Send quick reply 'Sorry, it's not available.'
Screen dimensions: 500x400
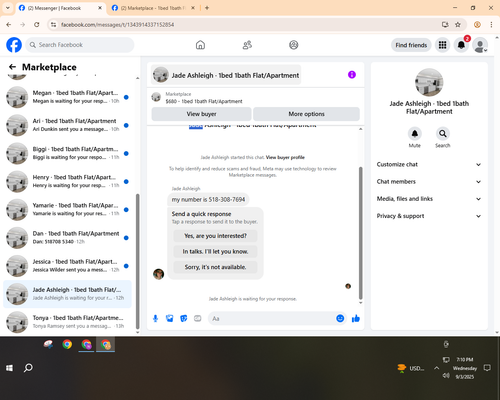point(215,267)
